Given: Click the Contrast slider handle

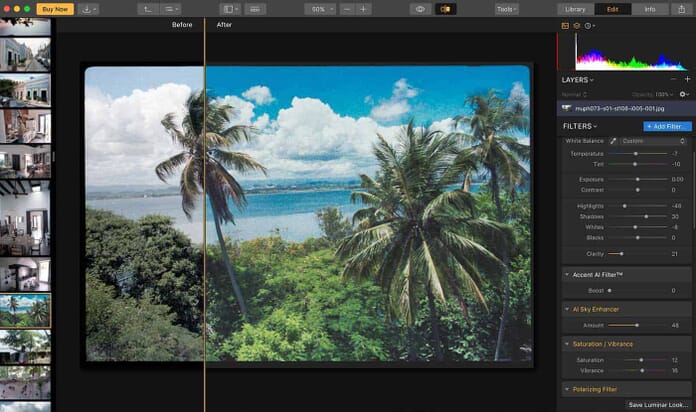Looking at the screenshot, I should pyautogui.click(x=637, y=190).
